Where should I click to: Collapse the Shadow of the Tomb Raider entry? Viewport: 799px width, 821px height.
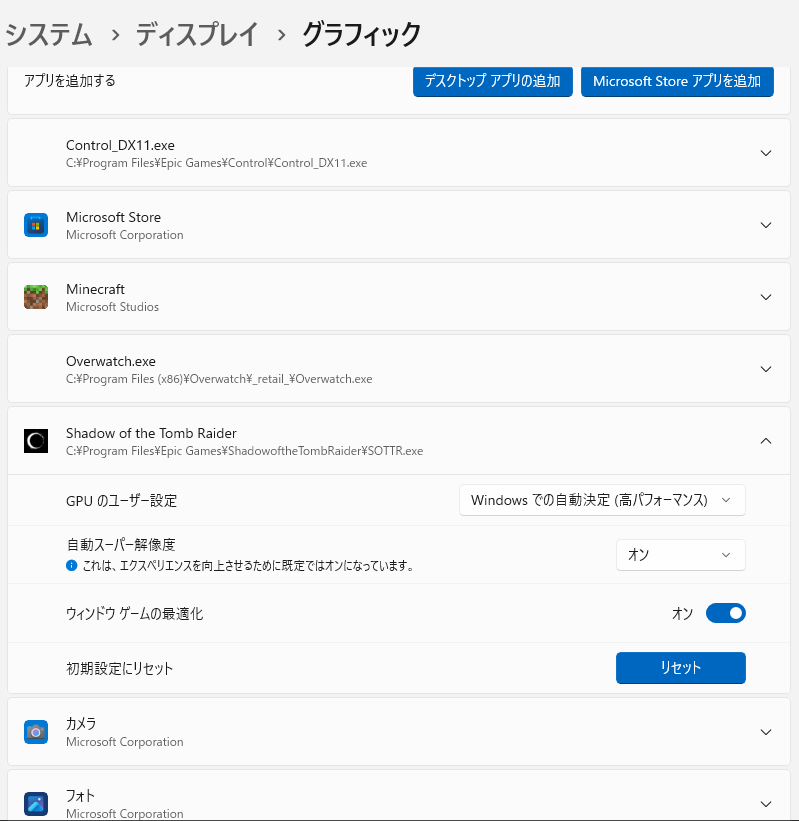coord(766,441)
